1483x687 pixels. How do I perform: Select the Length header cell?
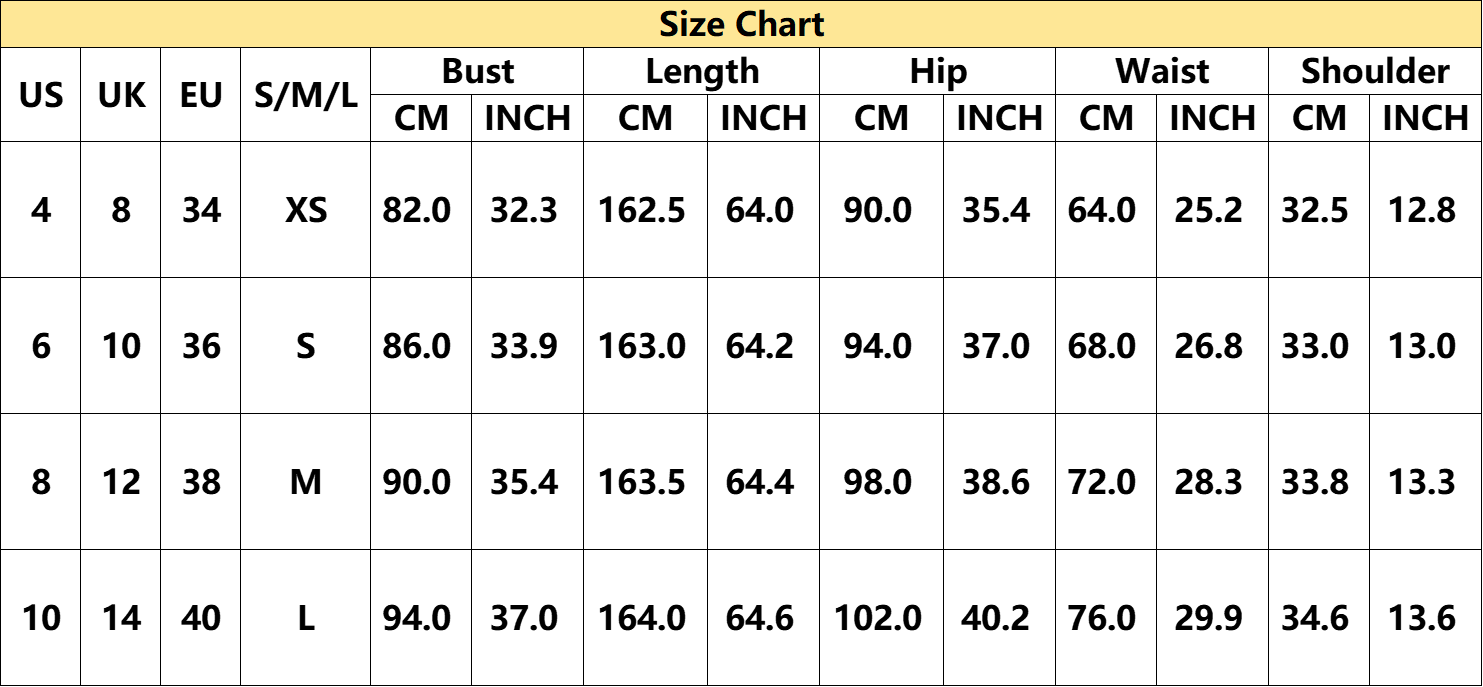coord(701,71)
